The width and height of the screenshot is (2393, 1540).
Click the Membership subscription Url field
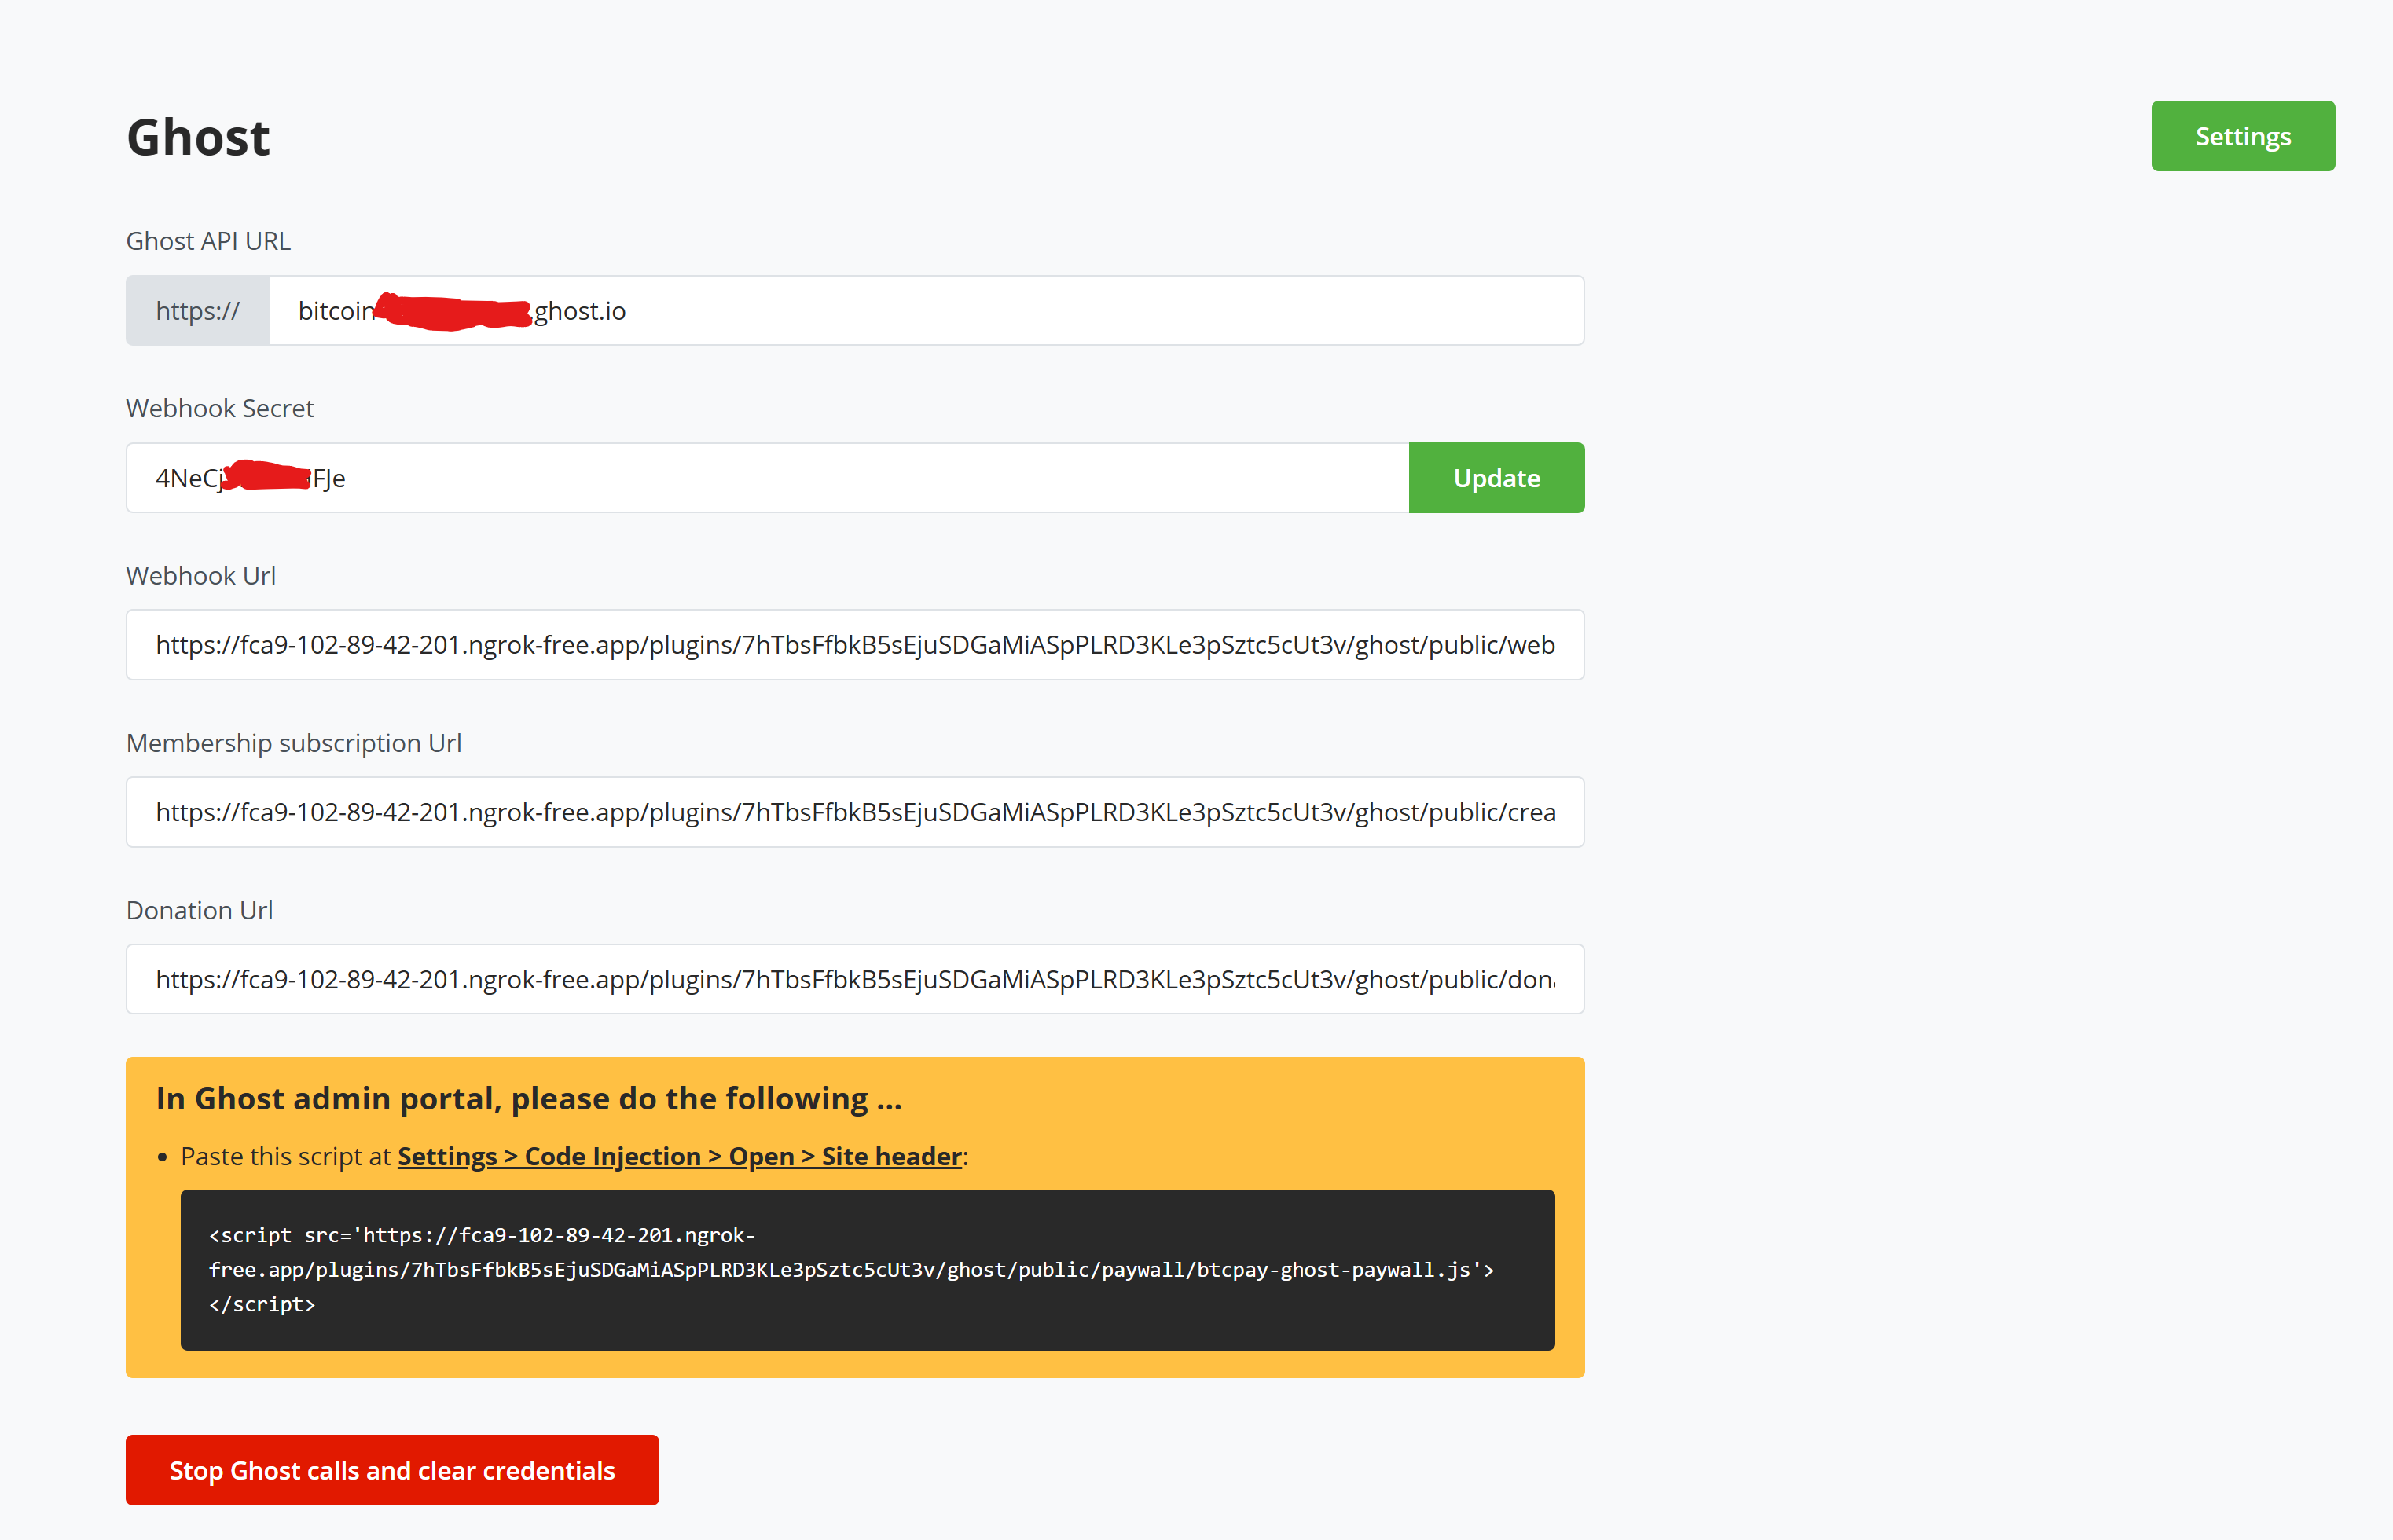tap(854, 811)
